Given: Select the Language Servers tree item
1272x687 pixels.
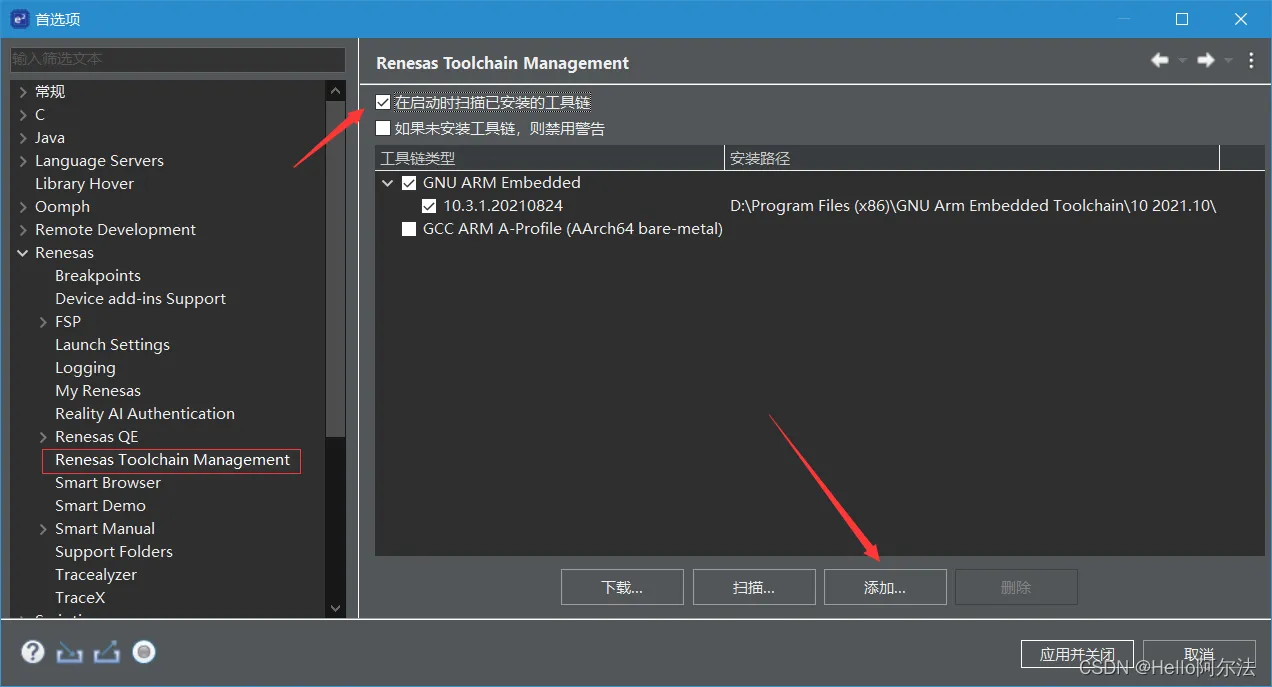Looking at the screenshot, I should pyautogui.click(x=99, y=161).
